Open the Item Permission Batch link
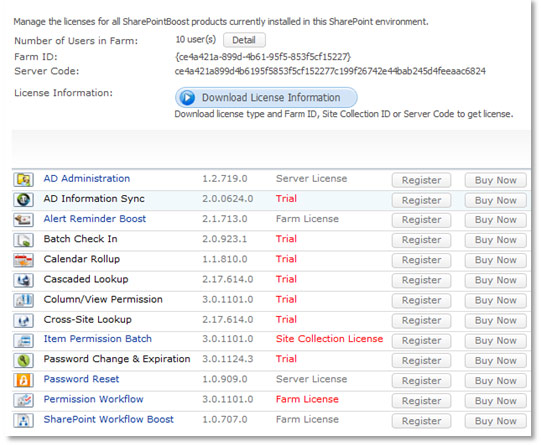Image resolution: width=541 pixels, height=445 pixels. [x=98, y=339]
